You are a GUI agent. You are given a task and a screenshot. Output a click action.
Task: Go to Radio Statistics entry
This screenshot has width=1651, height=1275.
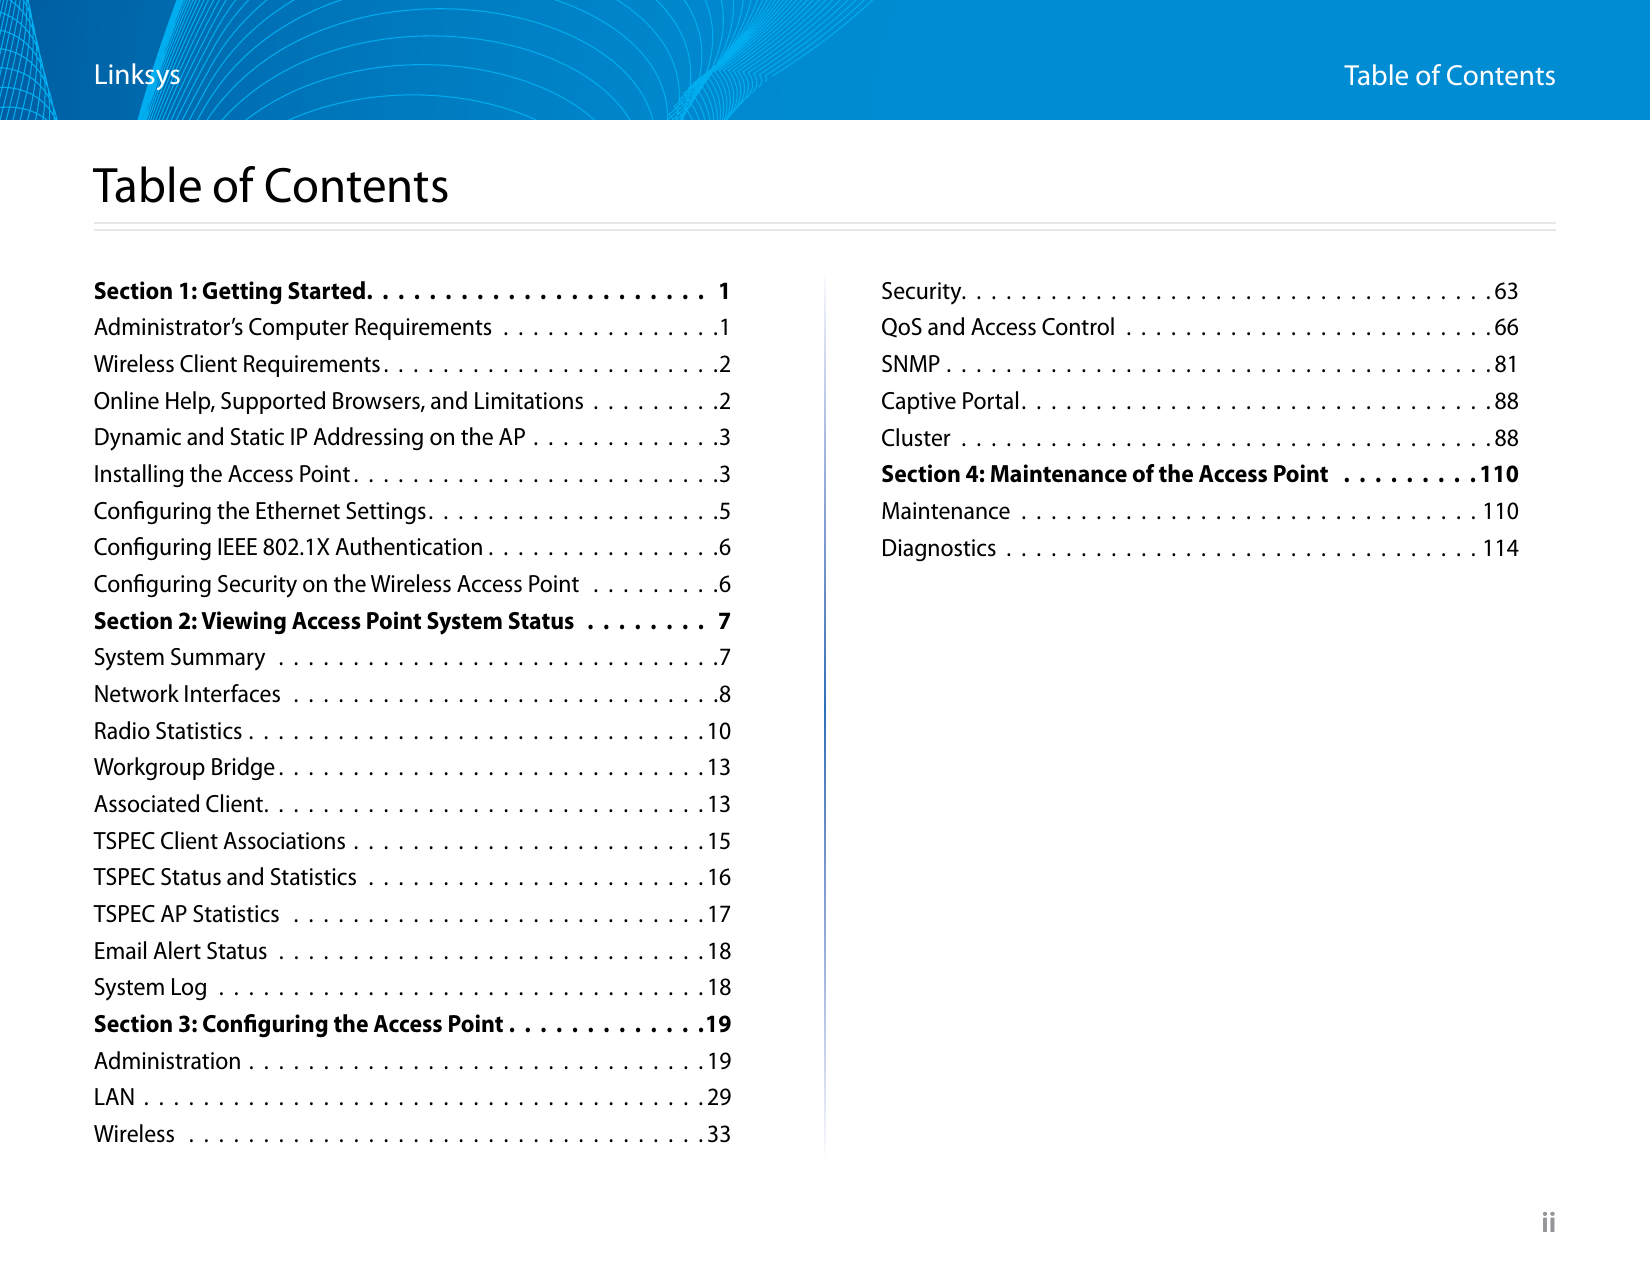tap(412, 731)
